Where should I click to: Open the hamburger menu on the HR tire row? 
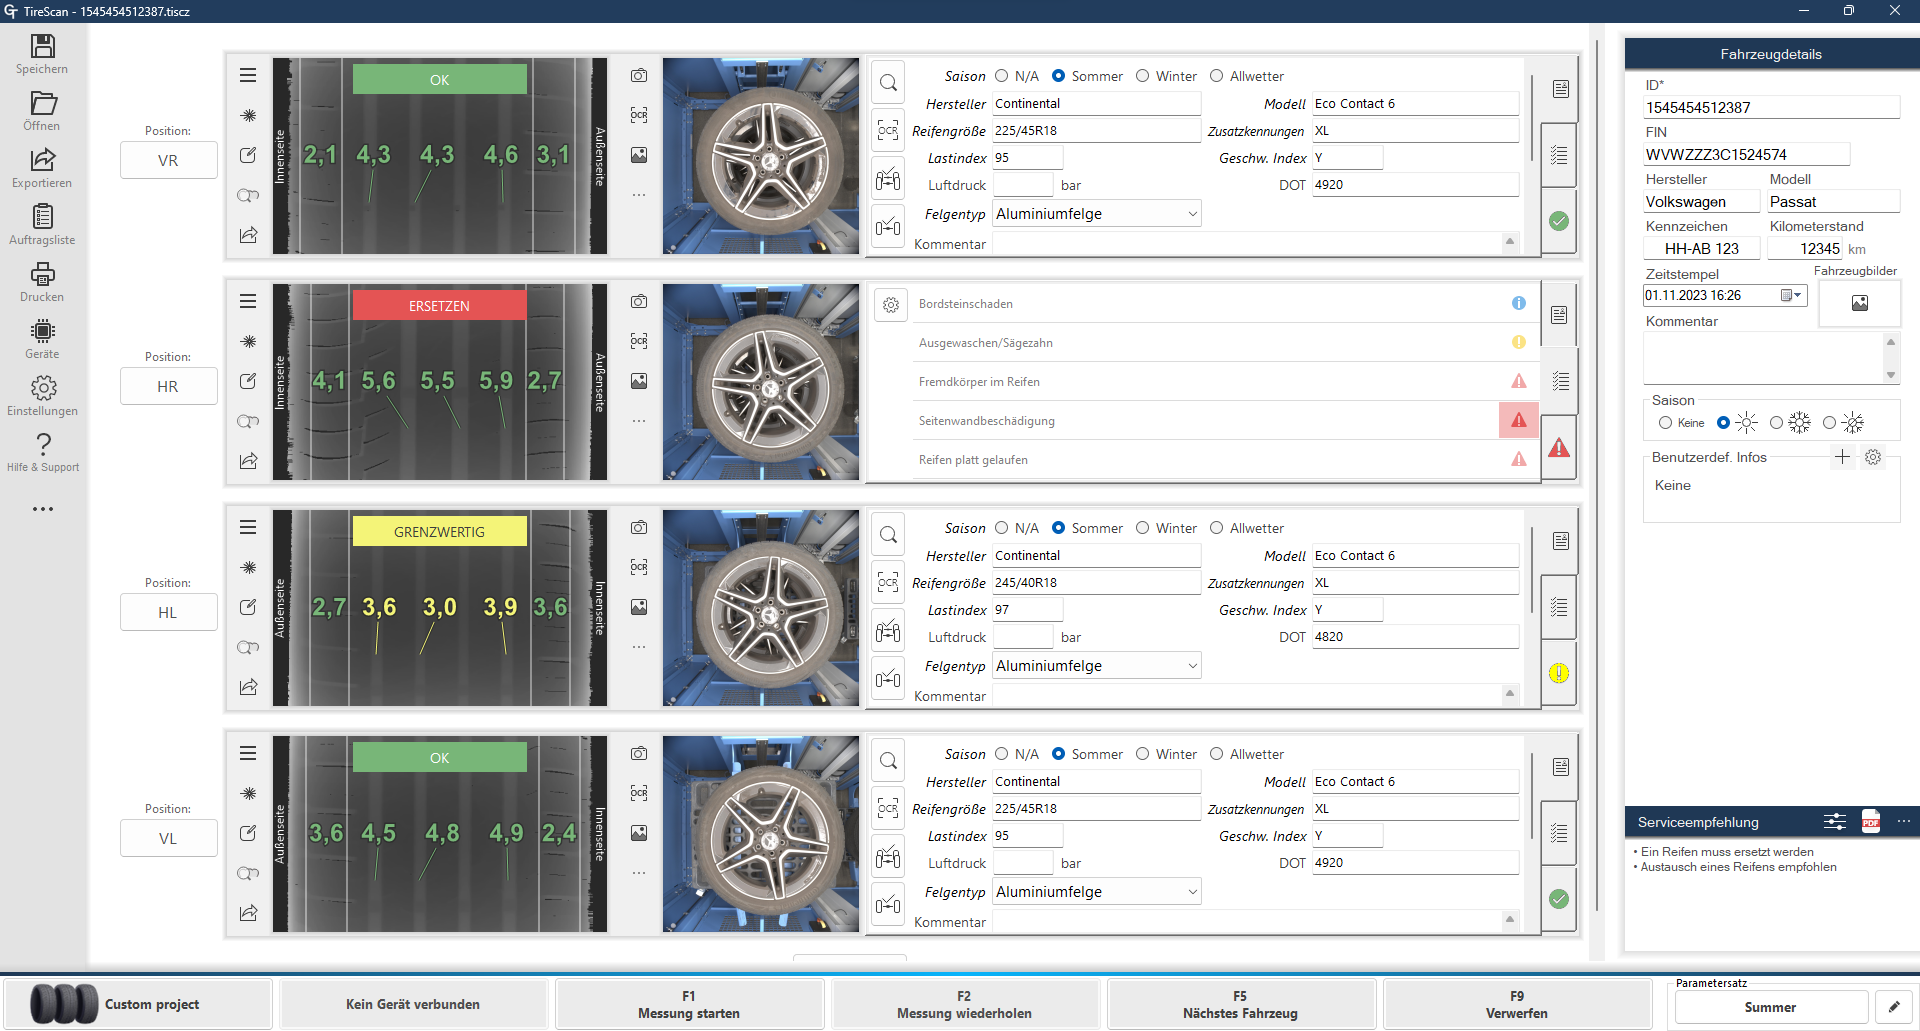pos(248,301)
